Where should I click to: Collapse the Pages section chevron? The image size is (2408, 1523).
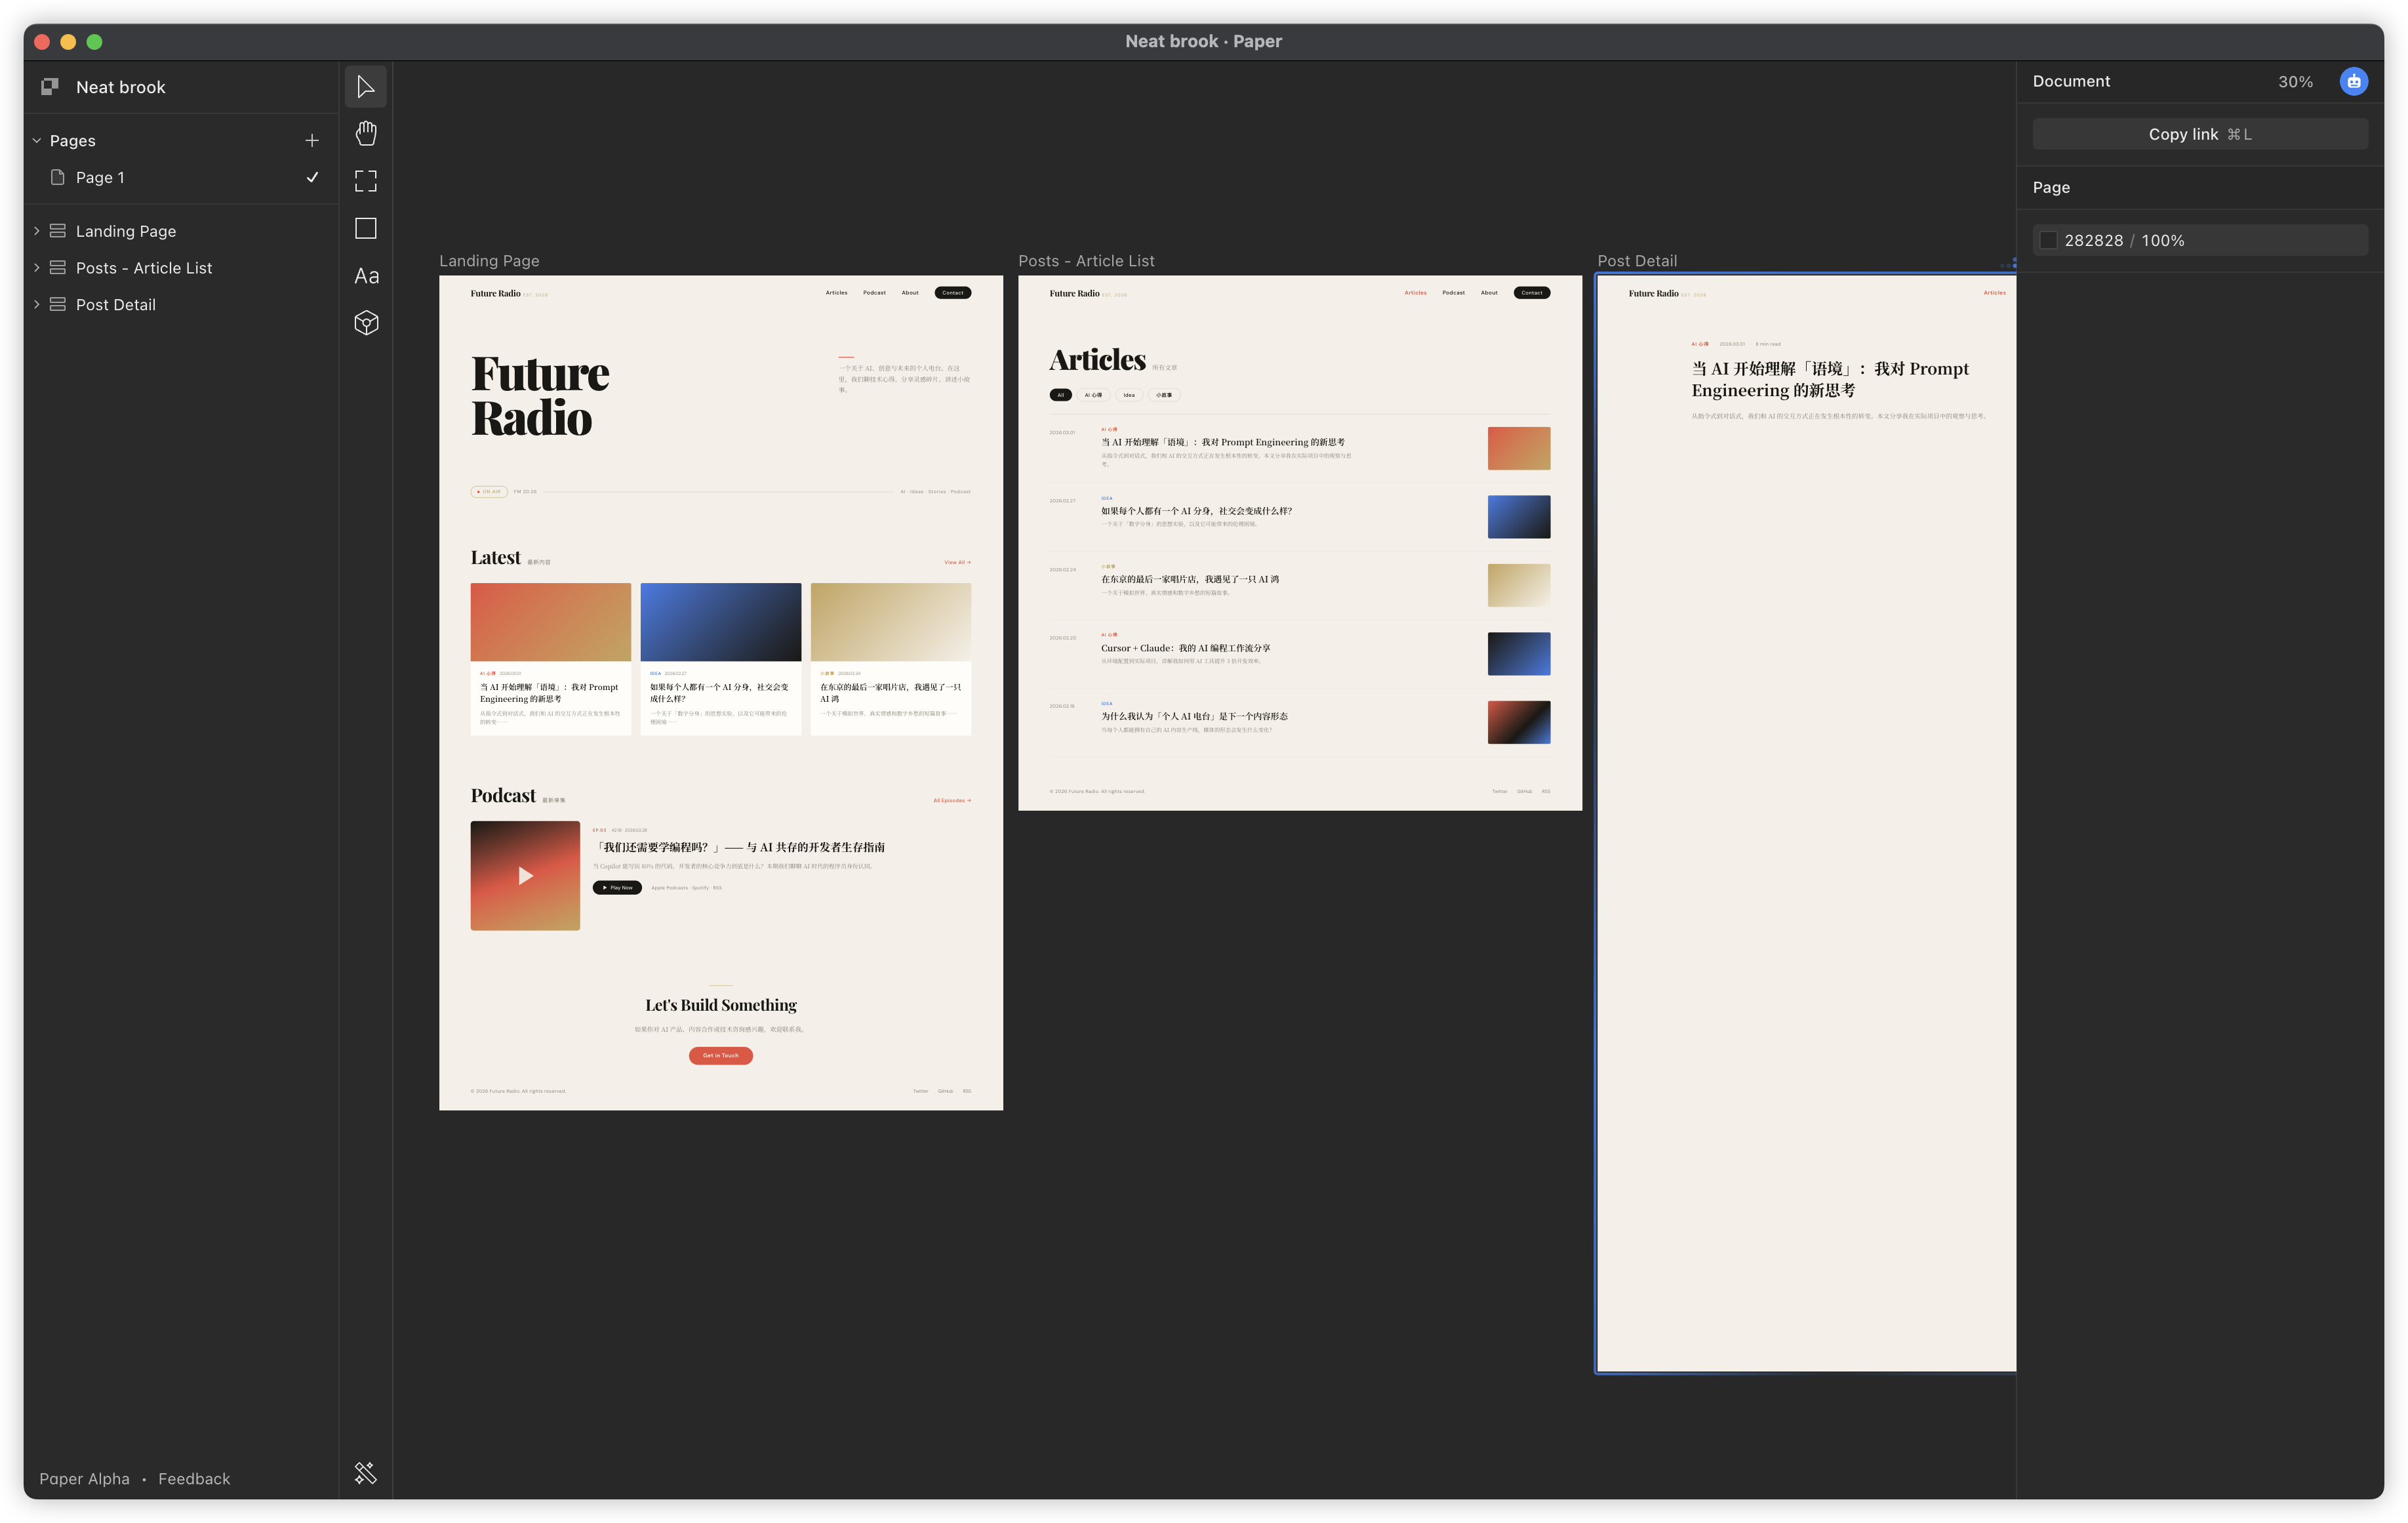[37, 141]
